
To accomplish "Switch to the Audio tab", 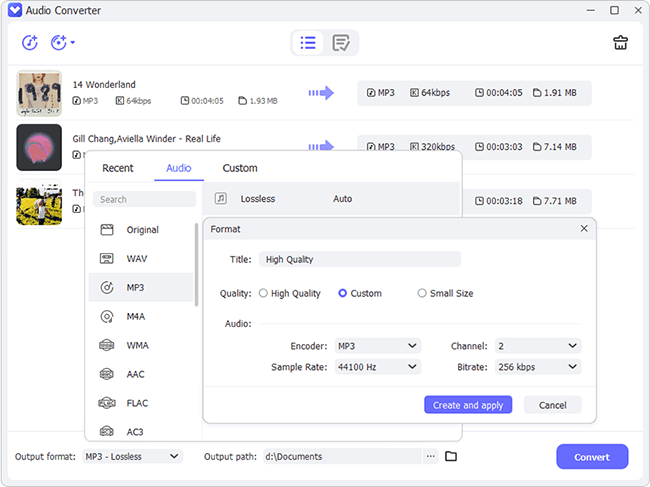I will 179,168.
